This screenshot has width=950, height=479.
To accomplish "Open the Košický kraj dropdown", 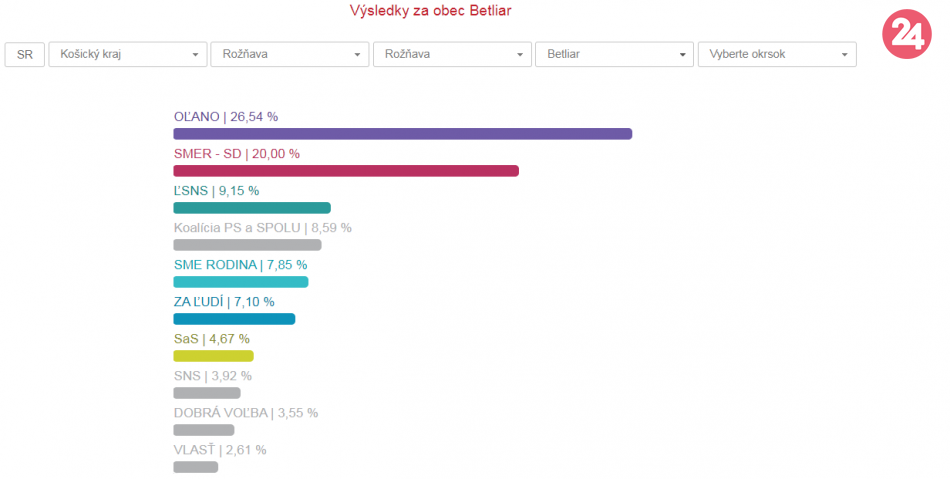I will 127,54.
